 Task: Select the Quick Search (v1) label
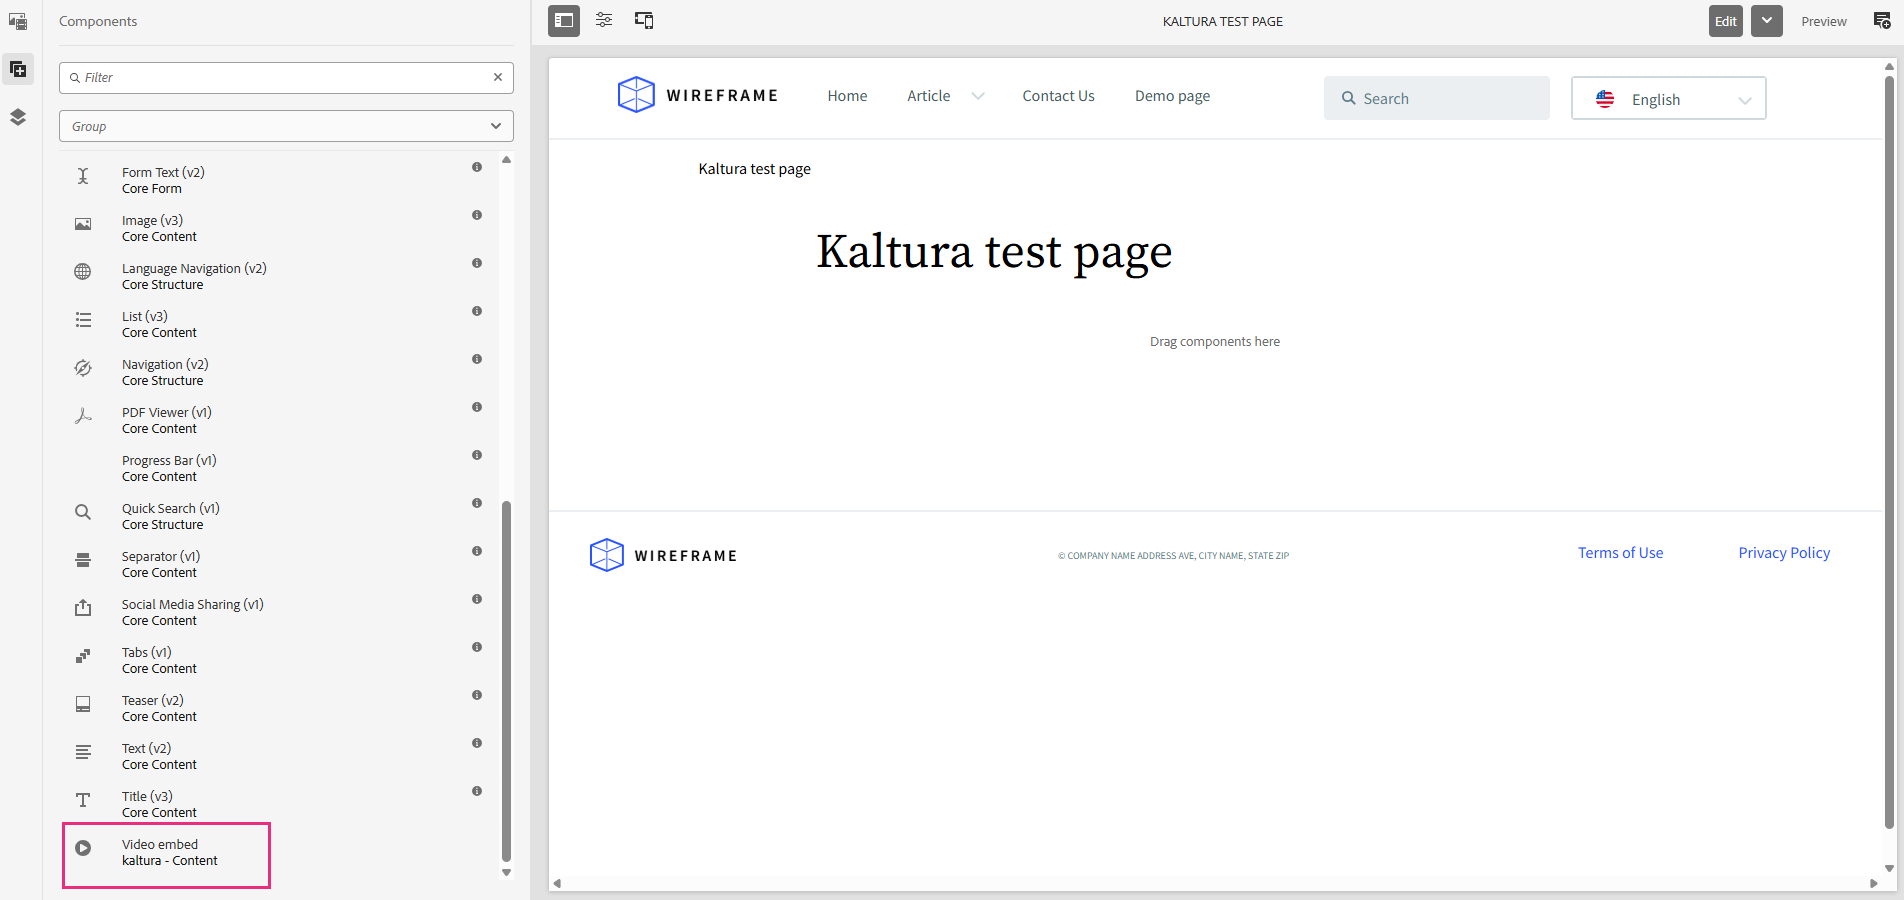tap(171, 508)
